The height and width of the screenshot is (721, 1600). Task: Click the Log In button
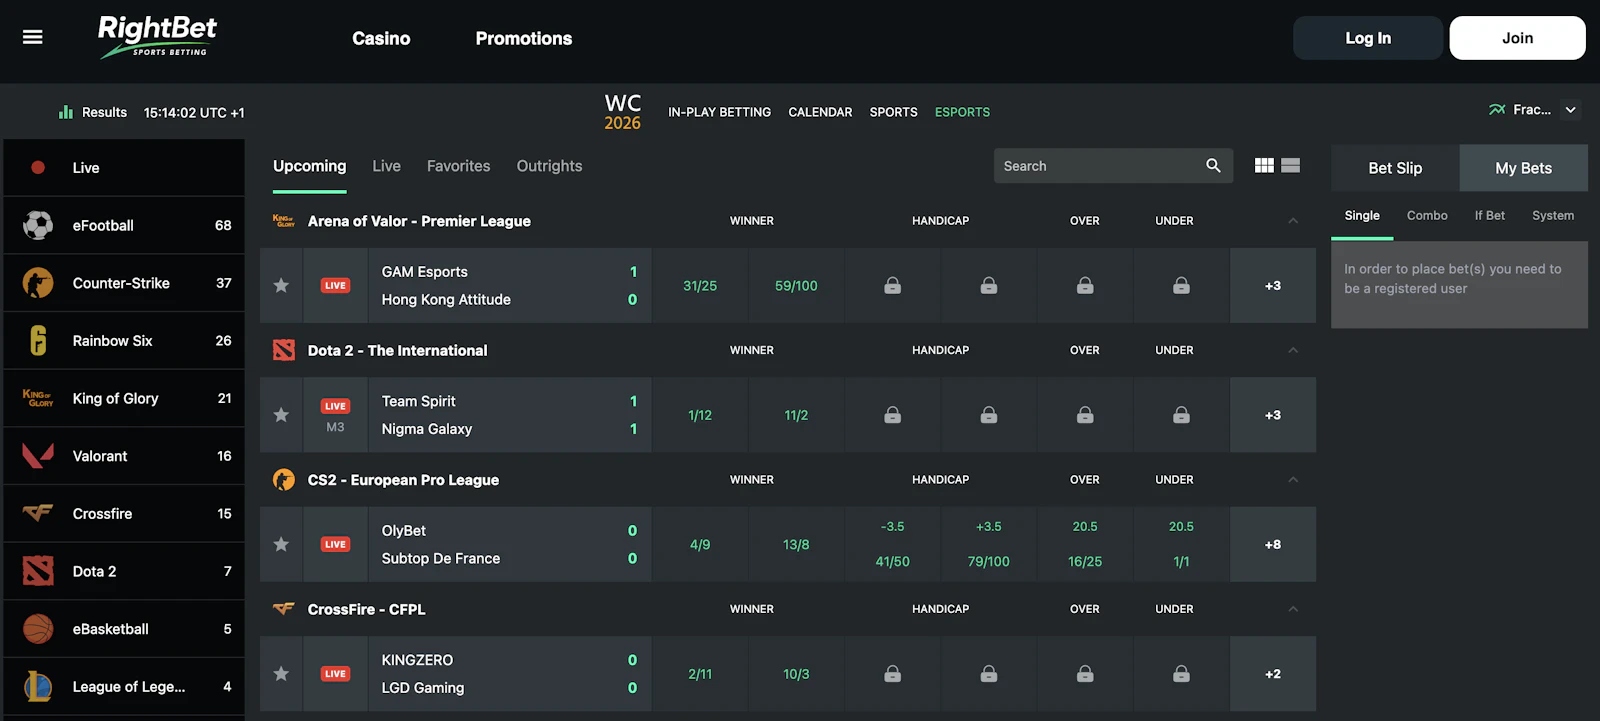(1368, 38)
